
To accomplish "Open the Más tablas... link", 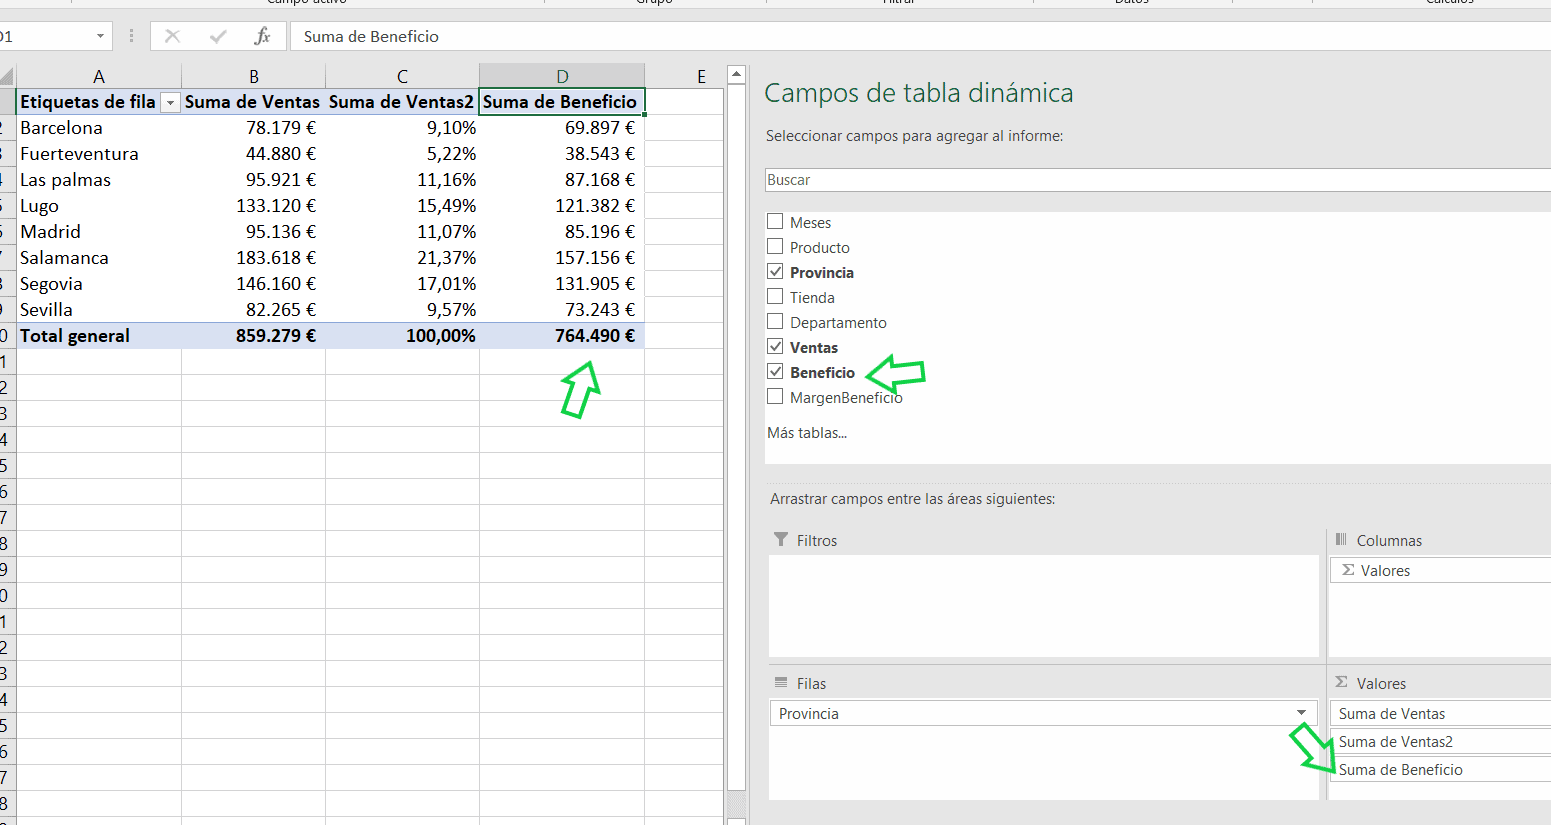I will coord(807,433).
